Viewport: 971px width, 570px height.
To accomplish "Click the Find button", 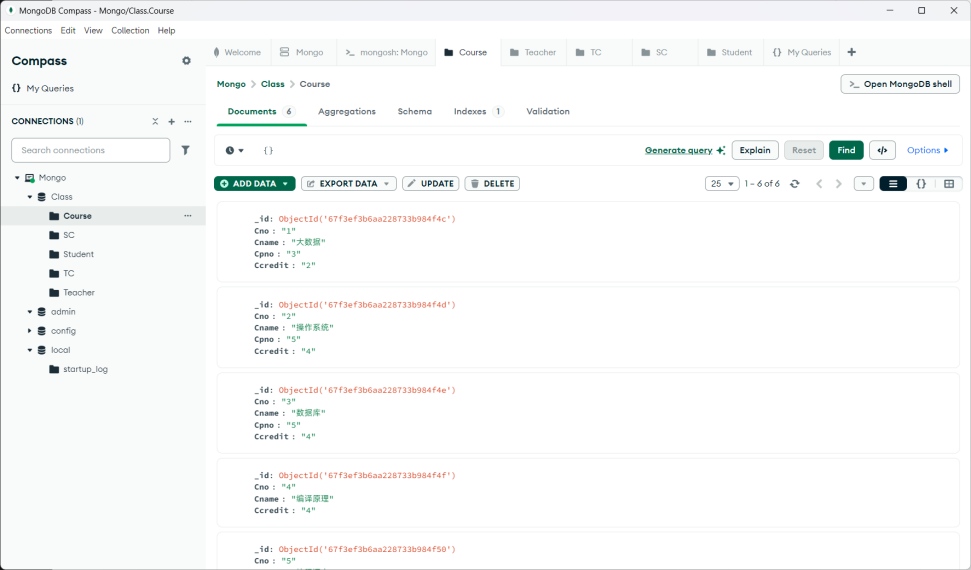I will point(847,150).
